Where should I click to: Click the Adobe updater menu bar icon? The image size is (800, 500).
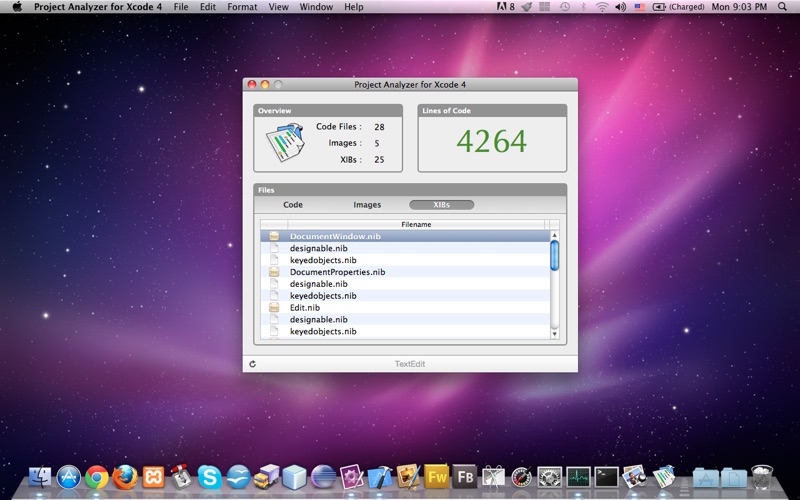click(x=505, y=7)
